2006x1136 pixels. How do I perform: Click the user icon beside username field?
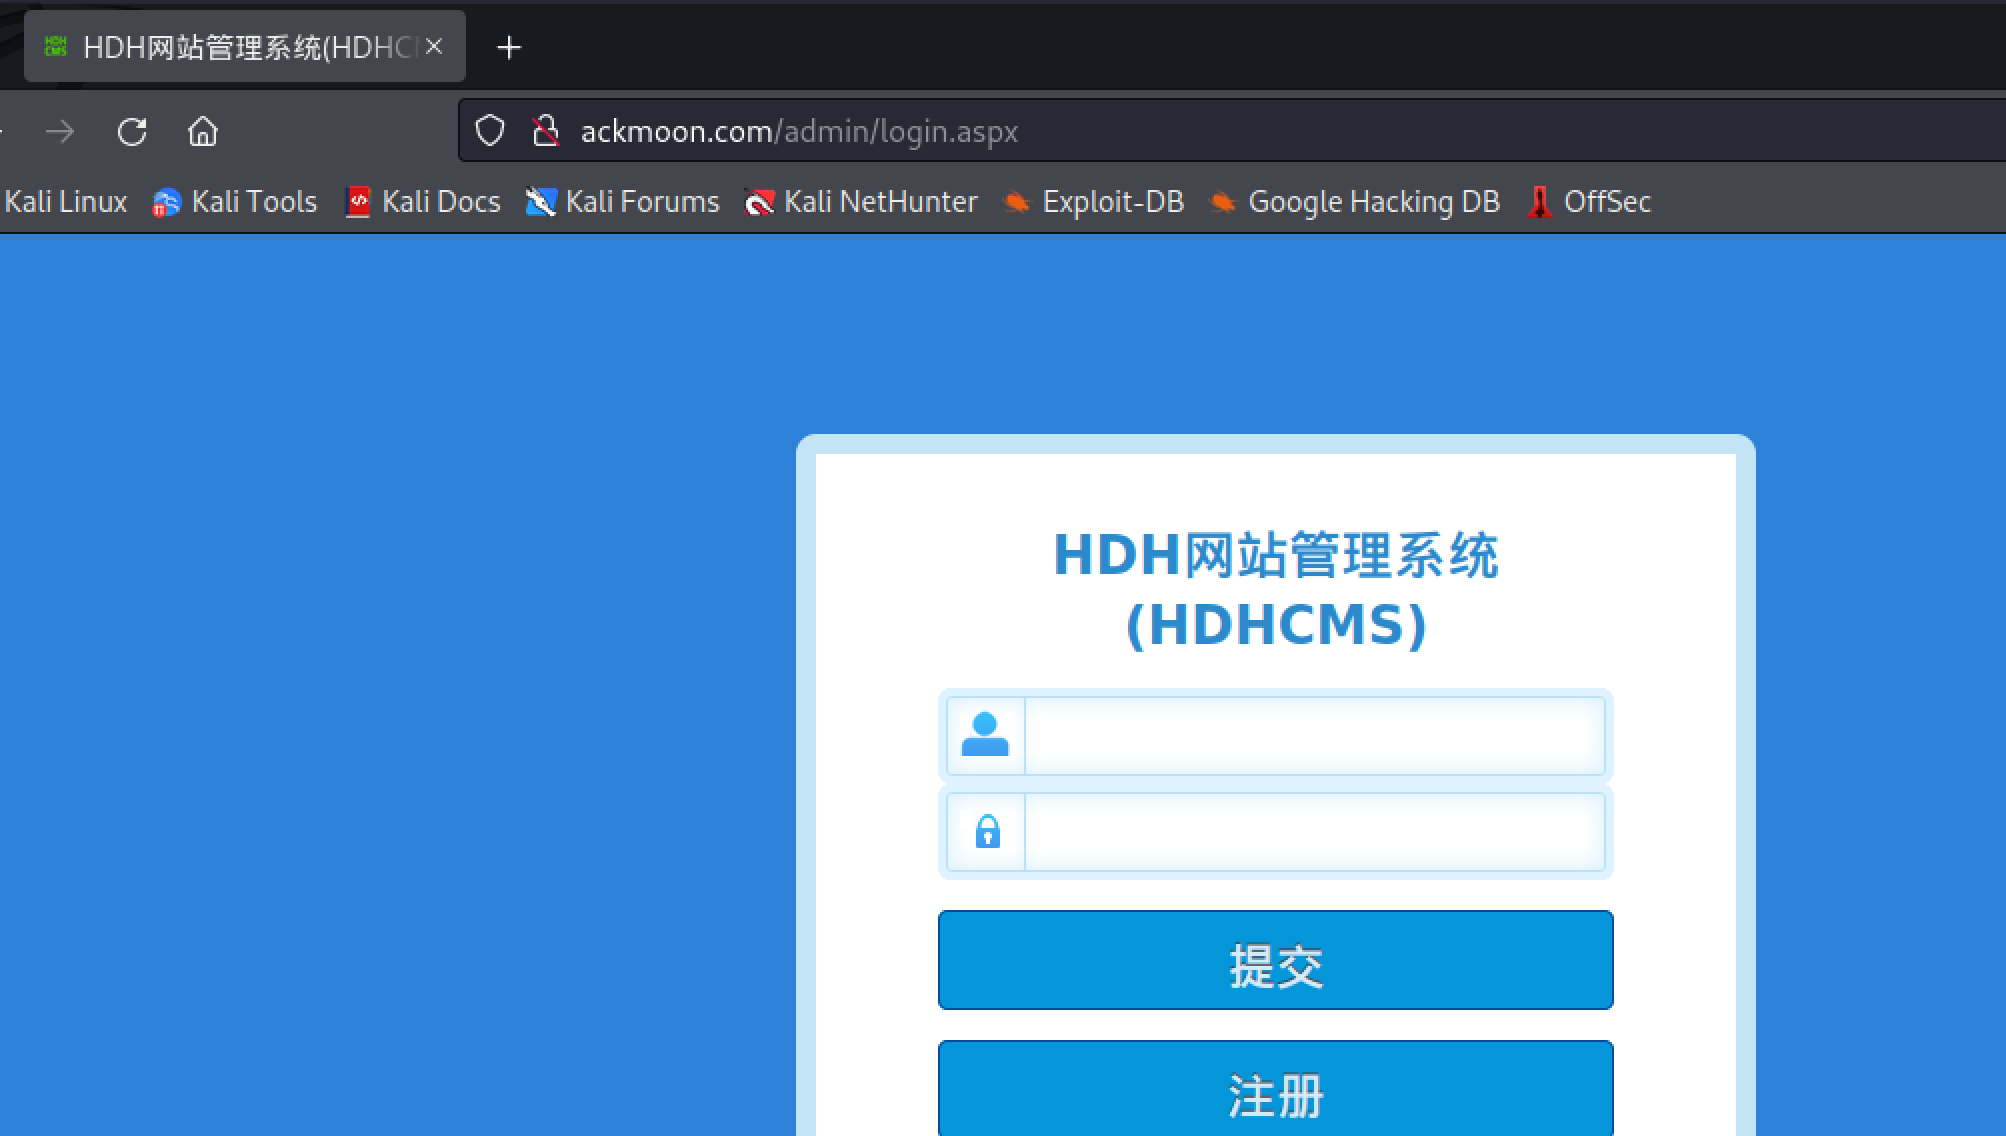tap(985, 735)
